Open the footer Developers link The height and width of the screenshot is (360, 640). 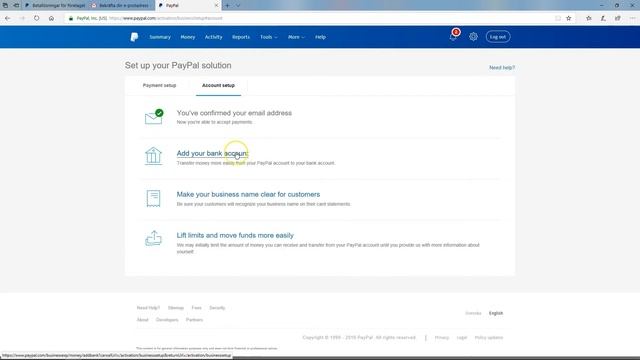[167, 320]
